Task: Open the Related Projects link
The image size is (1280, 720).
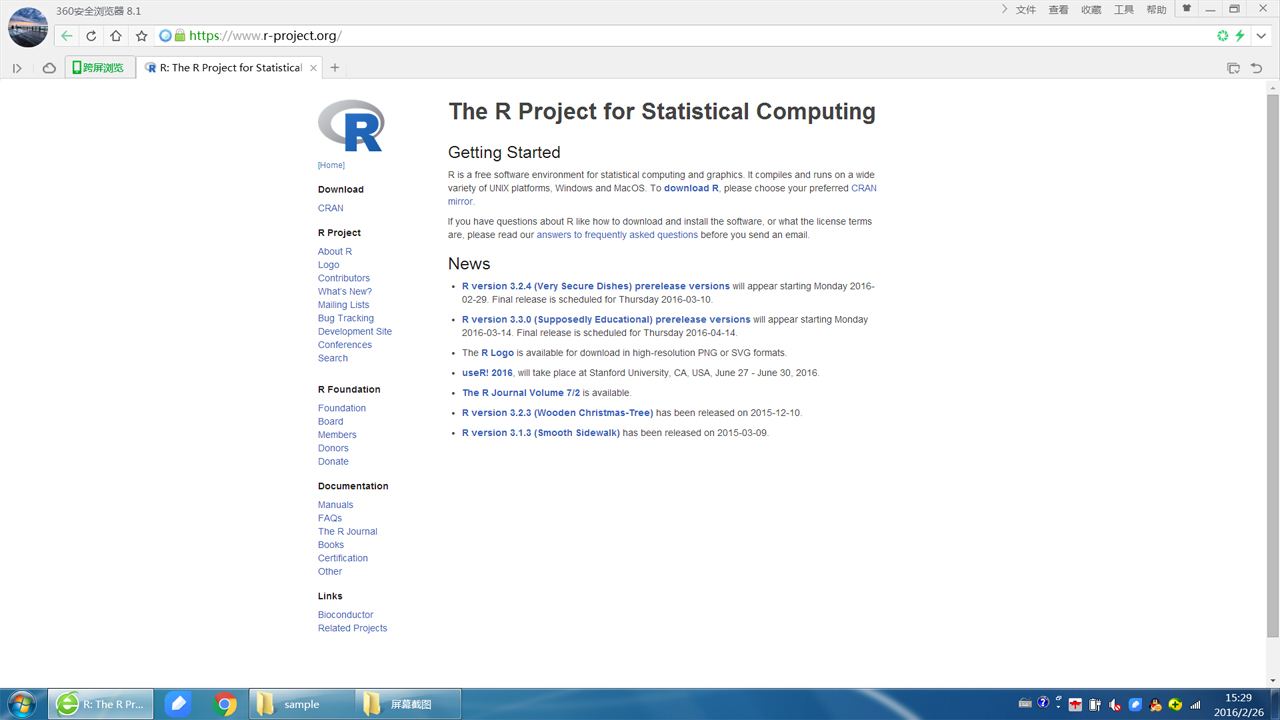Action: click(x=352, y=628)
